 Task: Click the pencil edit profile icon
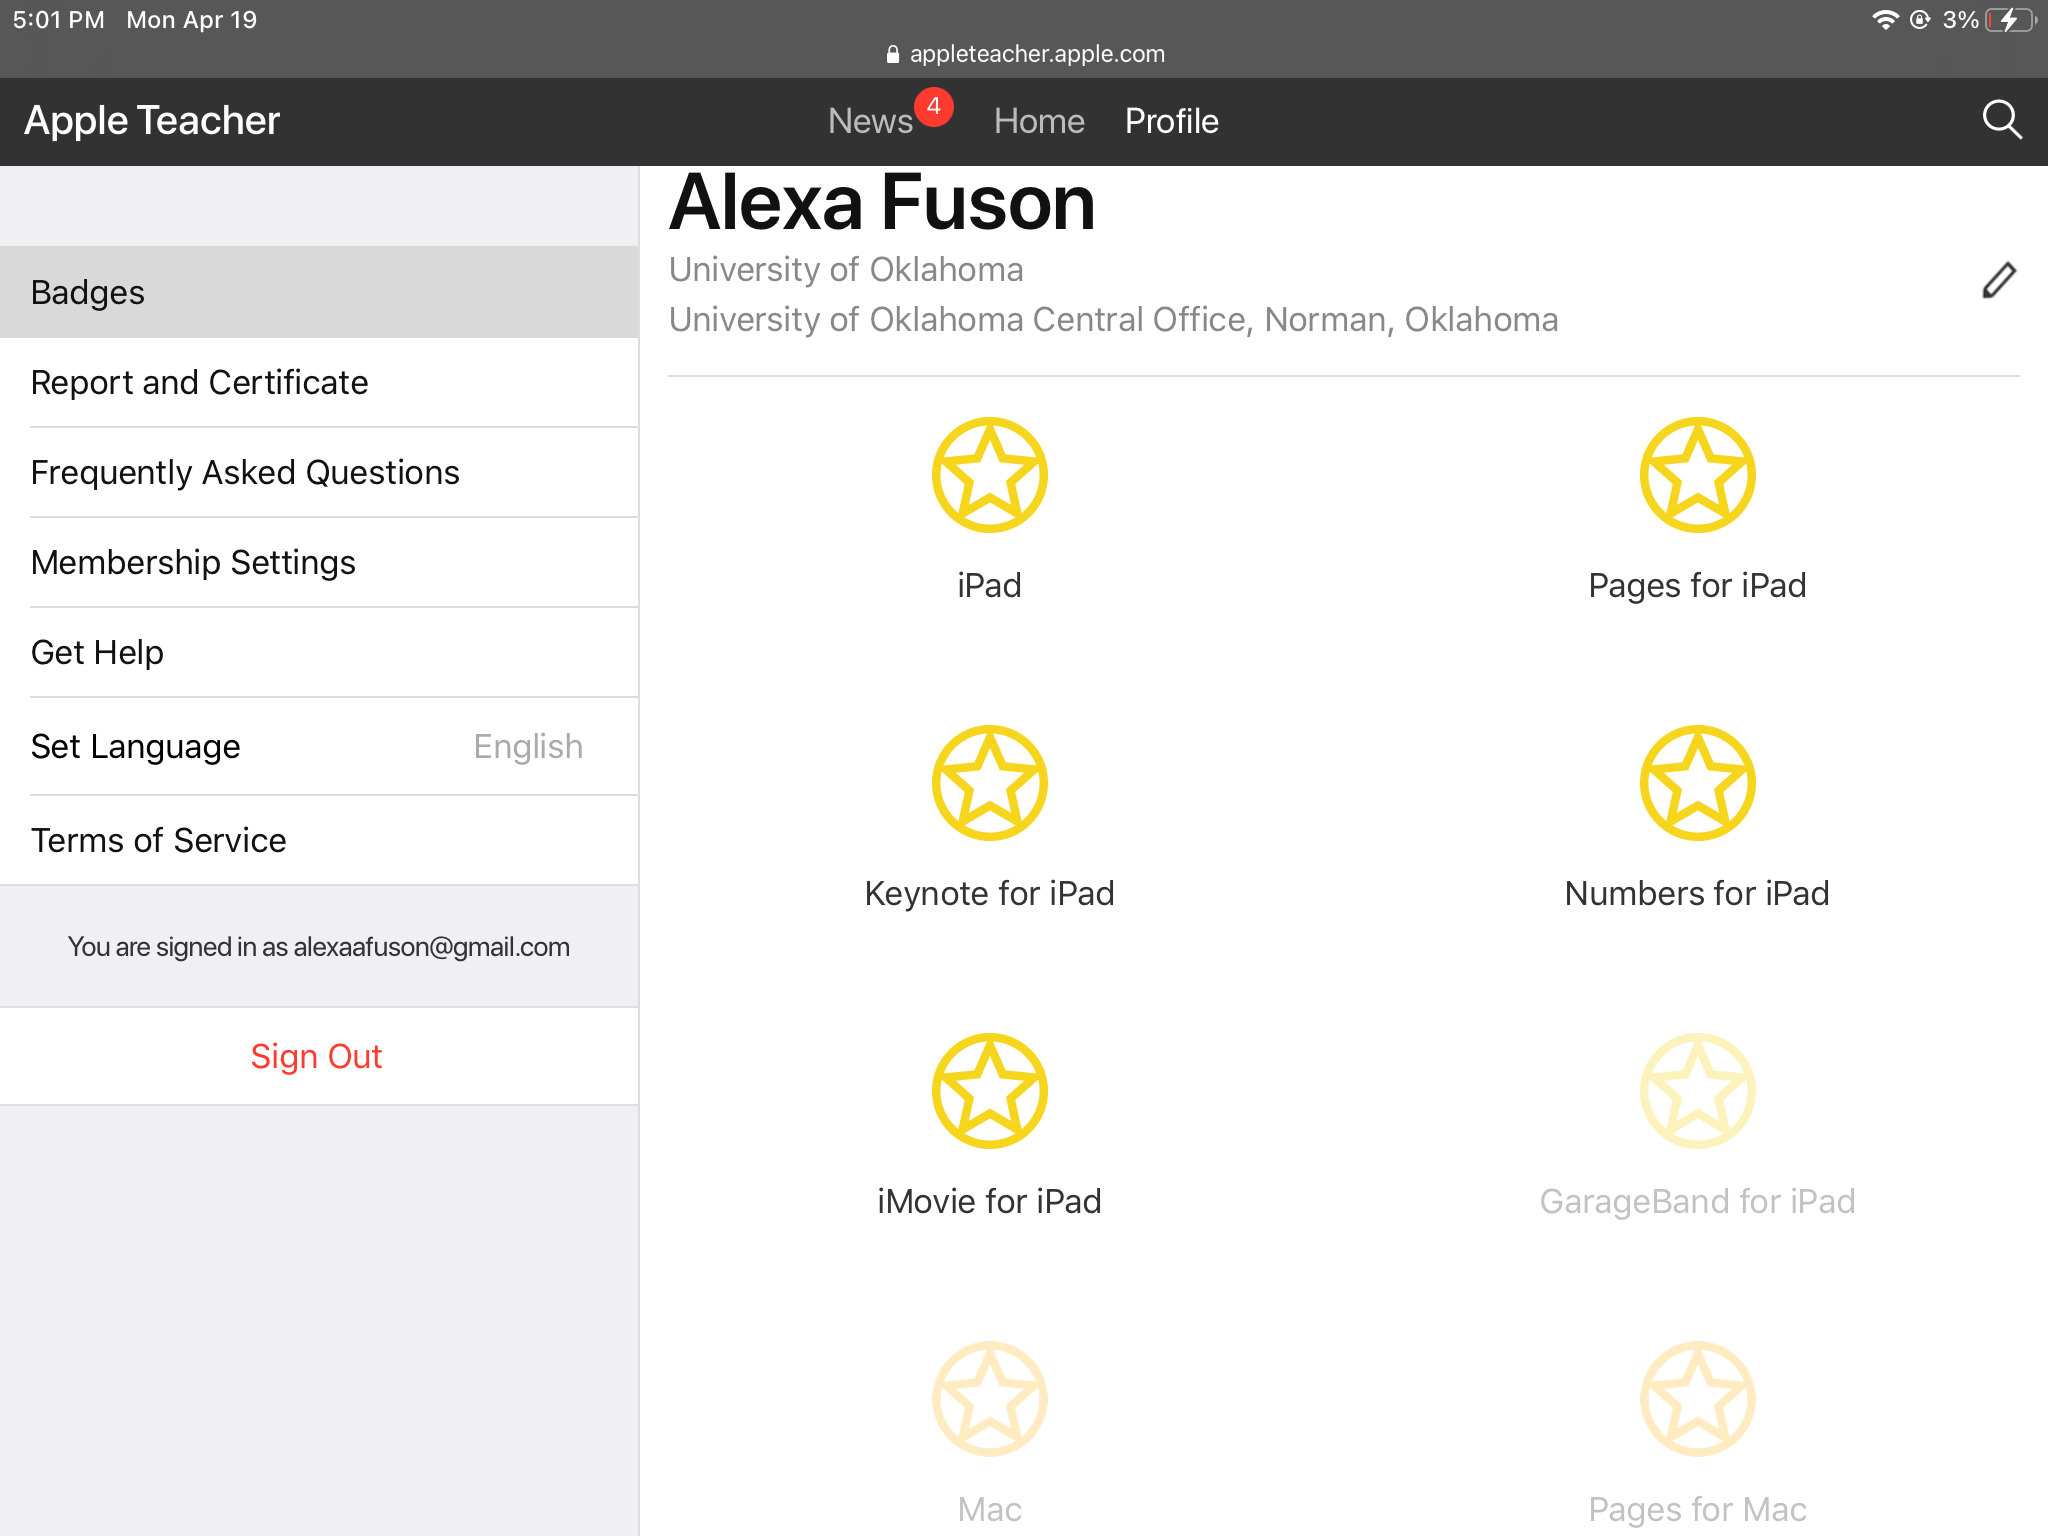[x=1998, y=281]
